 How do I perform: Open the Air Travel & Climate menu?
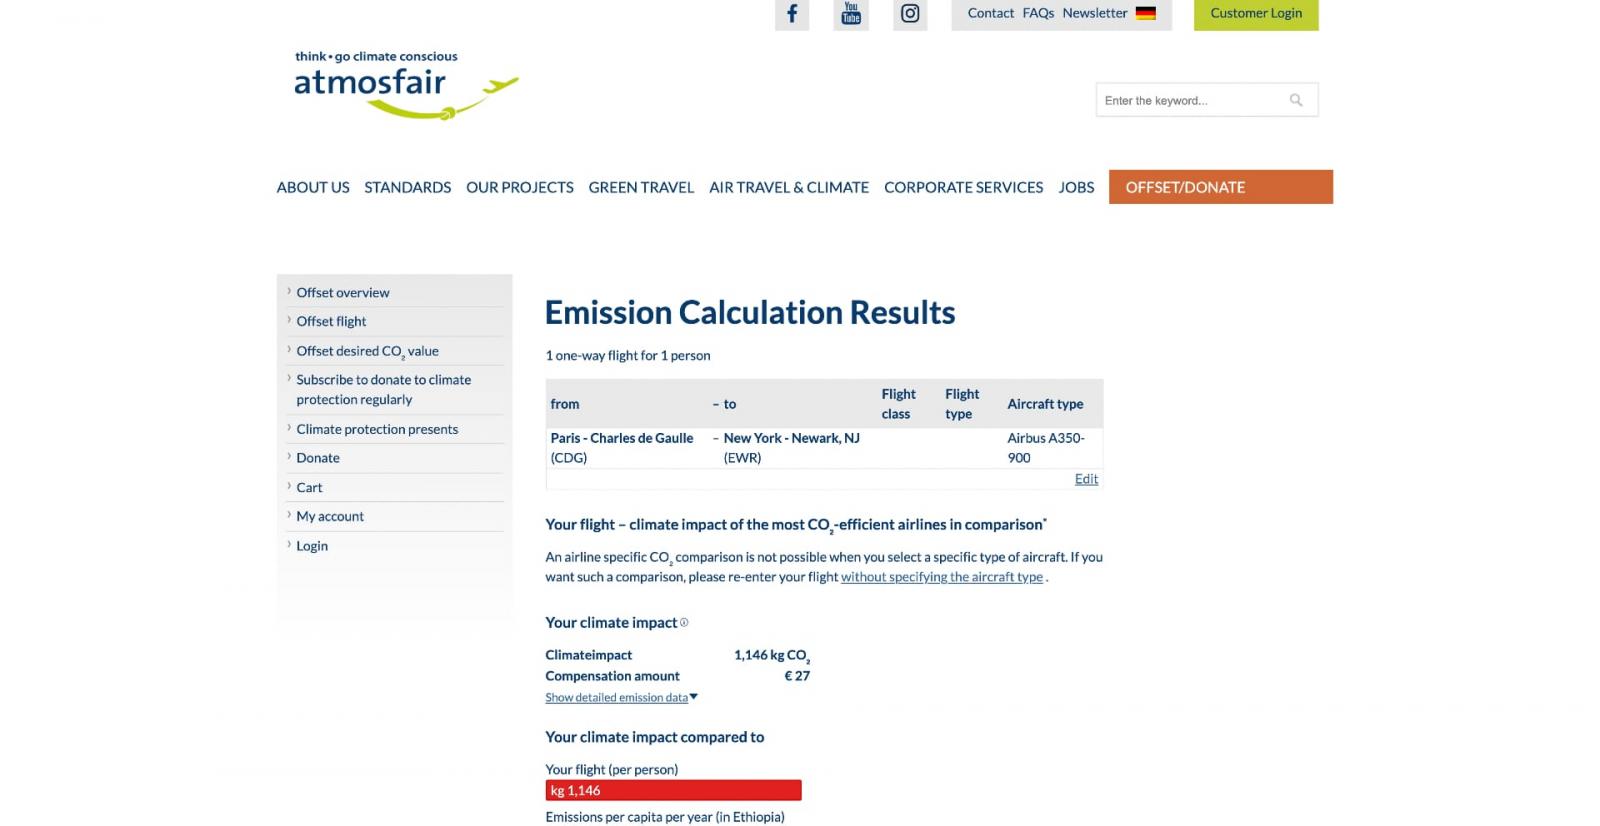click(x=788, y=187)
